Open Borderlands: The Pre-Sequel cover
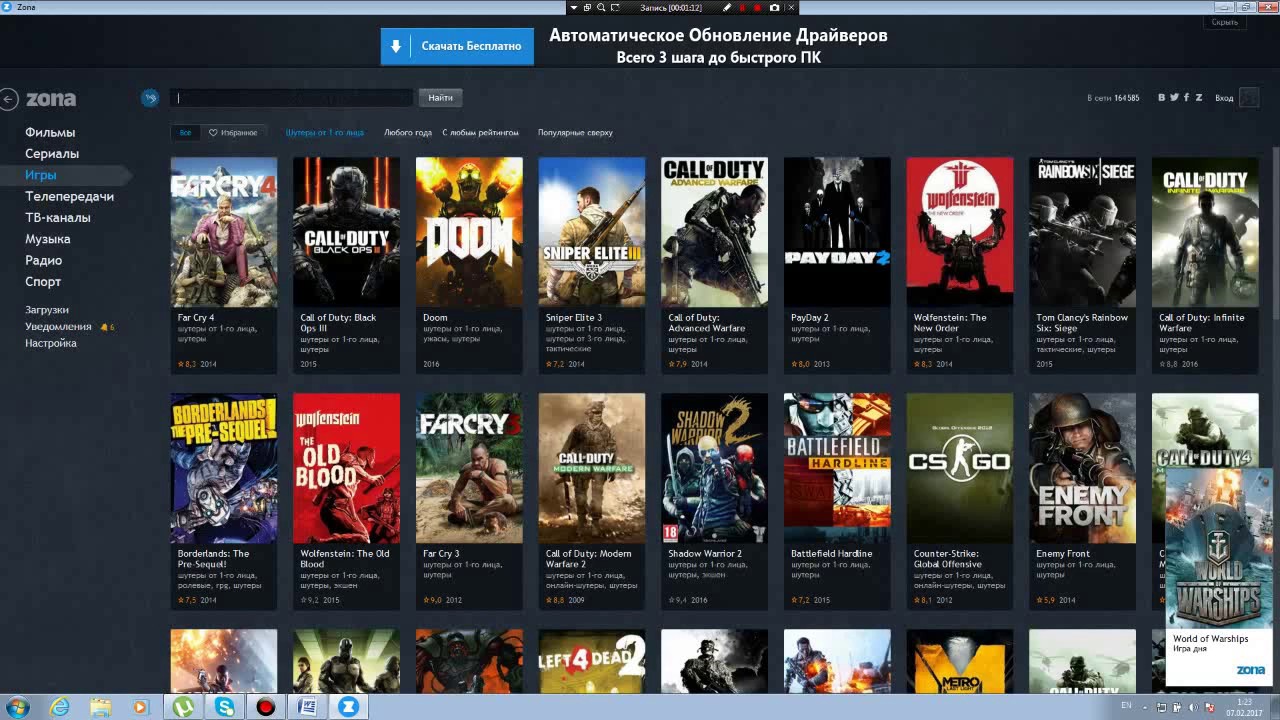 click(224, 468)
